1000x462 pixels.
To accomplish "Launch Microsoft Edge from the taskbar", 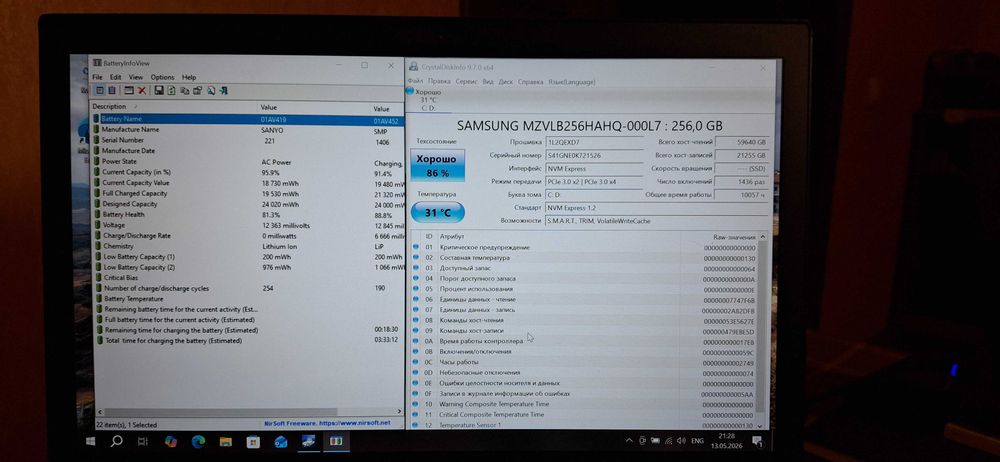I will pyautogui.click(x=198, y=441).
